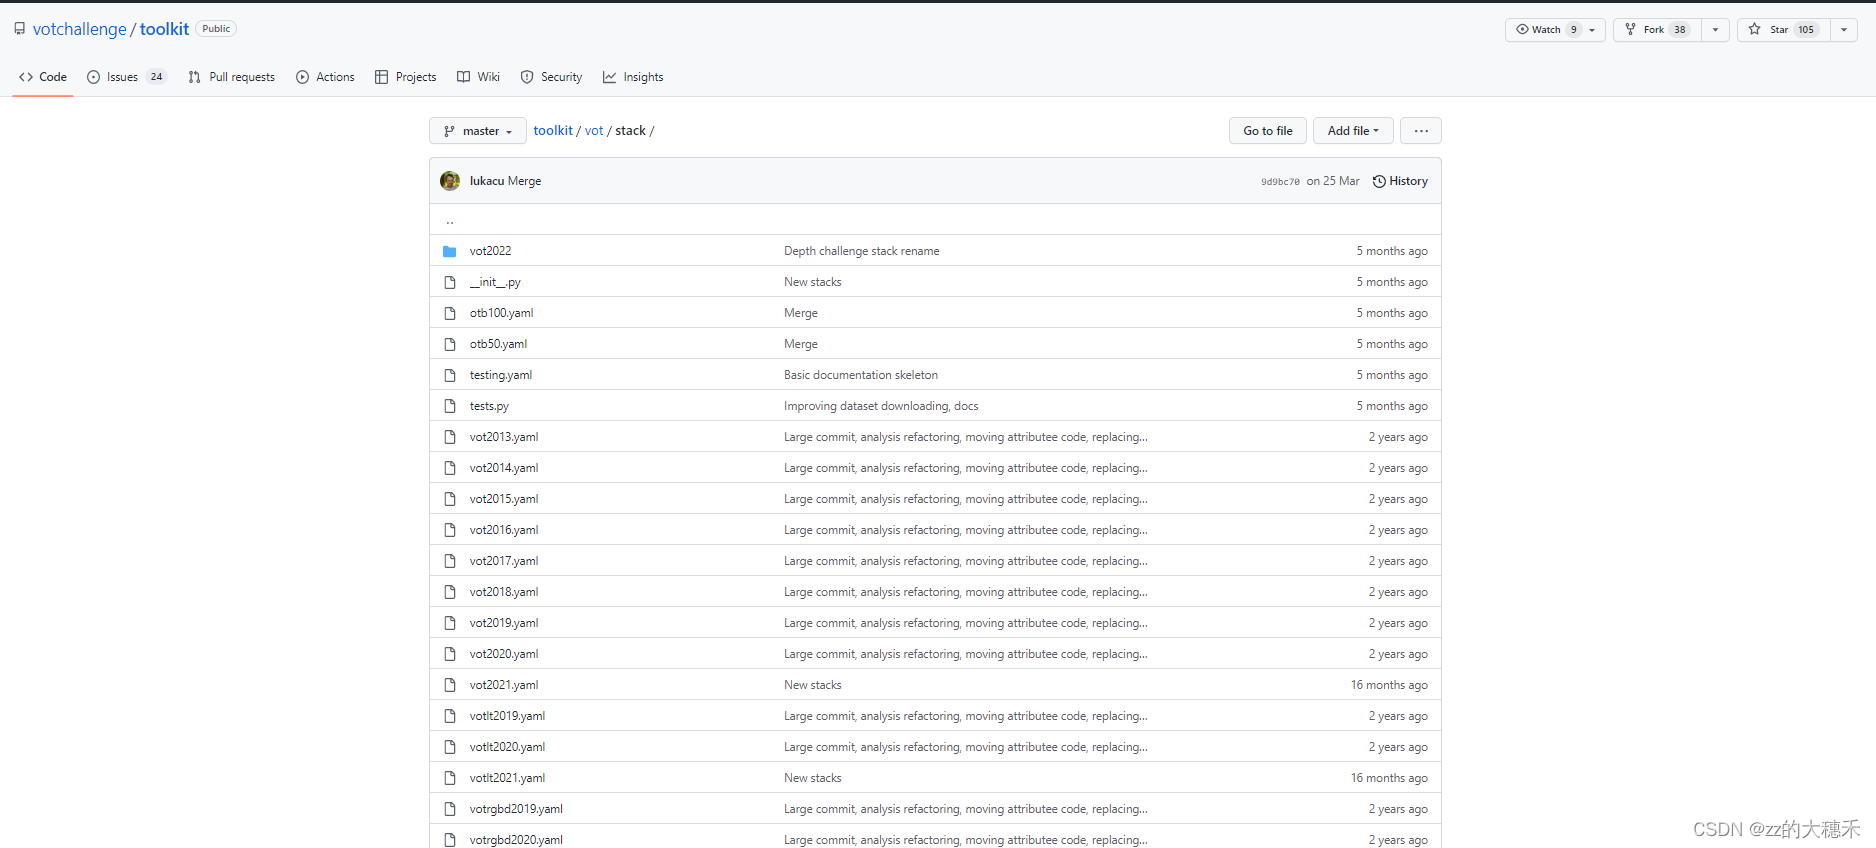
Task: Open the votchallenge owner link
Action: (x=80, y=29)
